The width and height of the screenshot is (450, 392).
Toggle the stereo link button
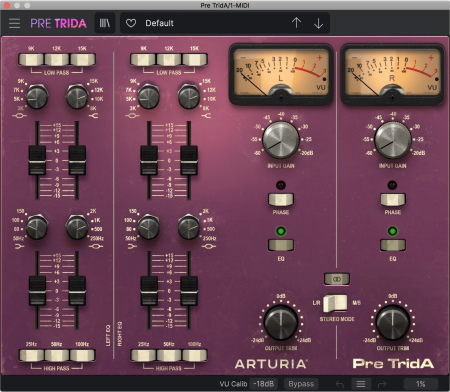(337, 279)
